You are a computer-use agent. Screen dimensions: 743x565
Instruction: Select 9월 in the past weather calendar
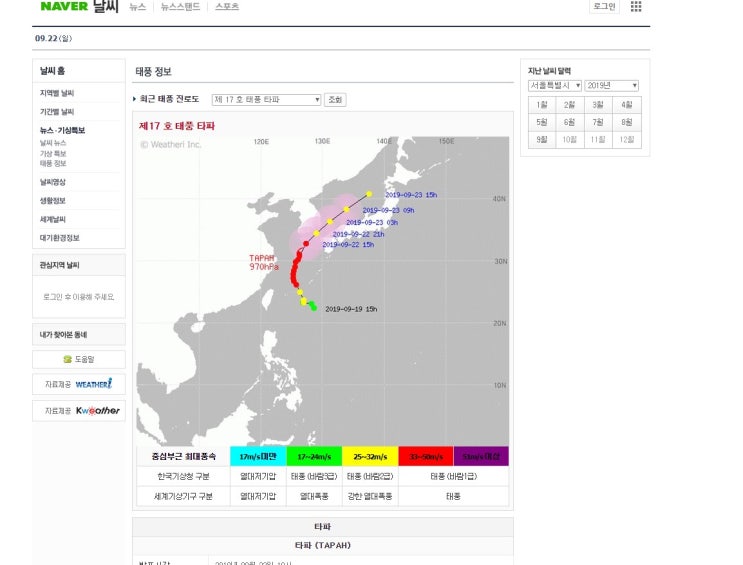click(542, 139)
